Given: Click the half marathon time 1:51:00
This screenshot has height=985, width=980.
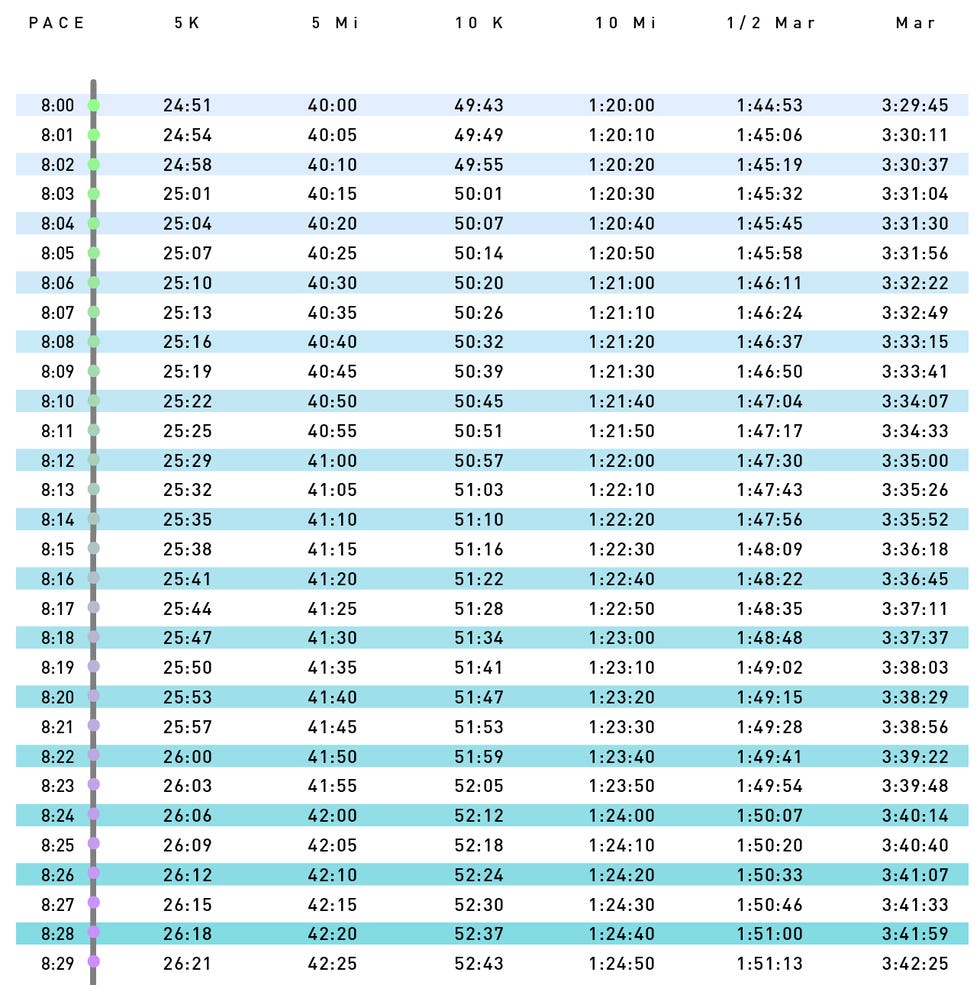Looking at the screenshot, I should tap(770, 933).
